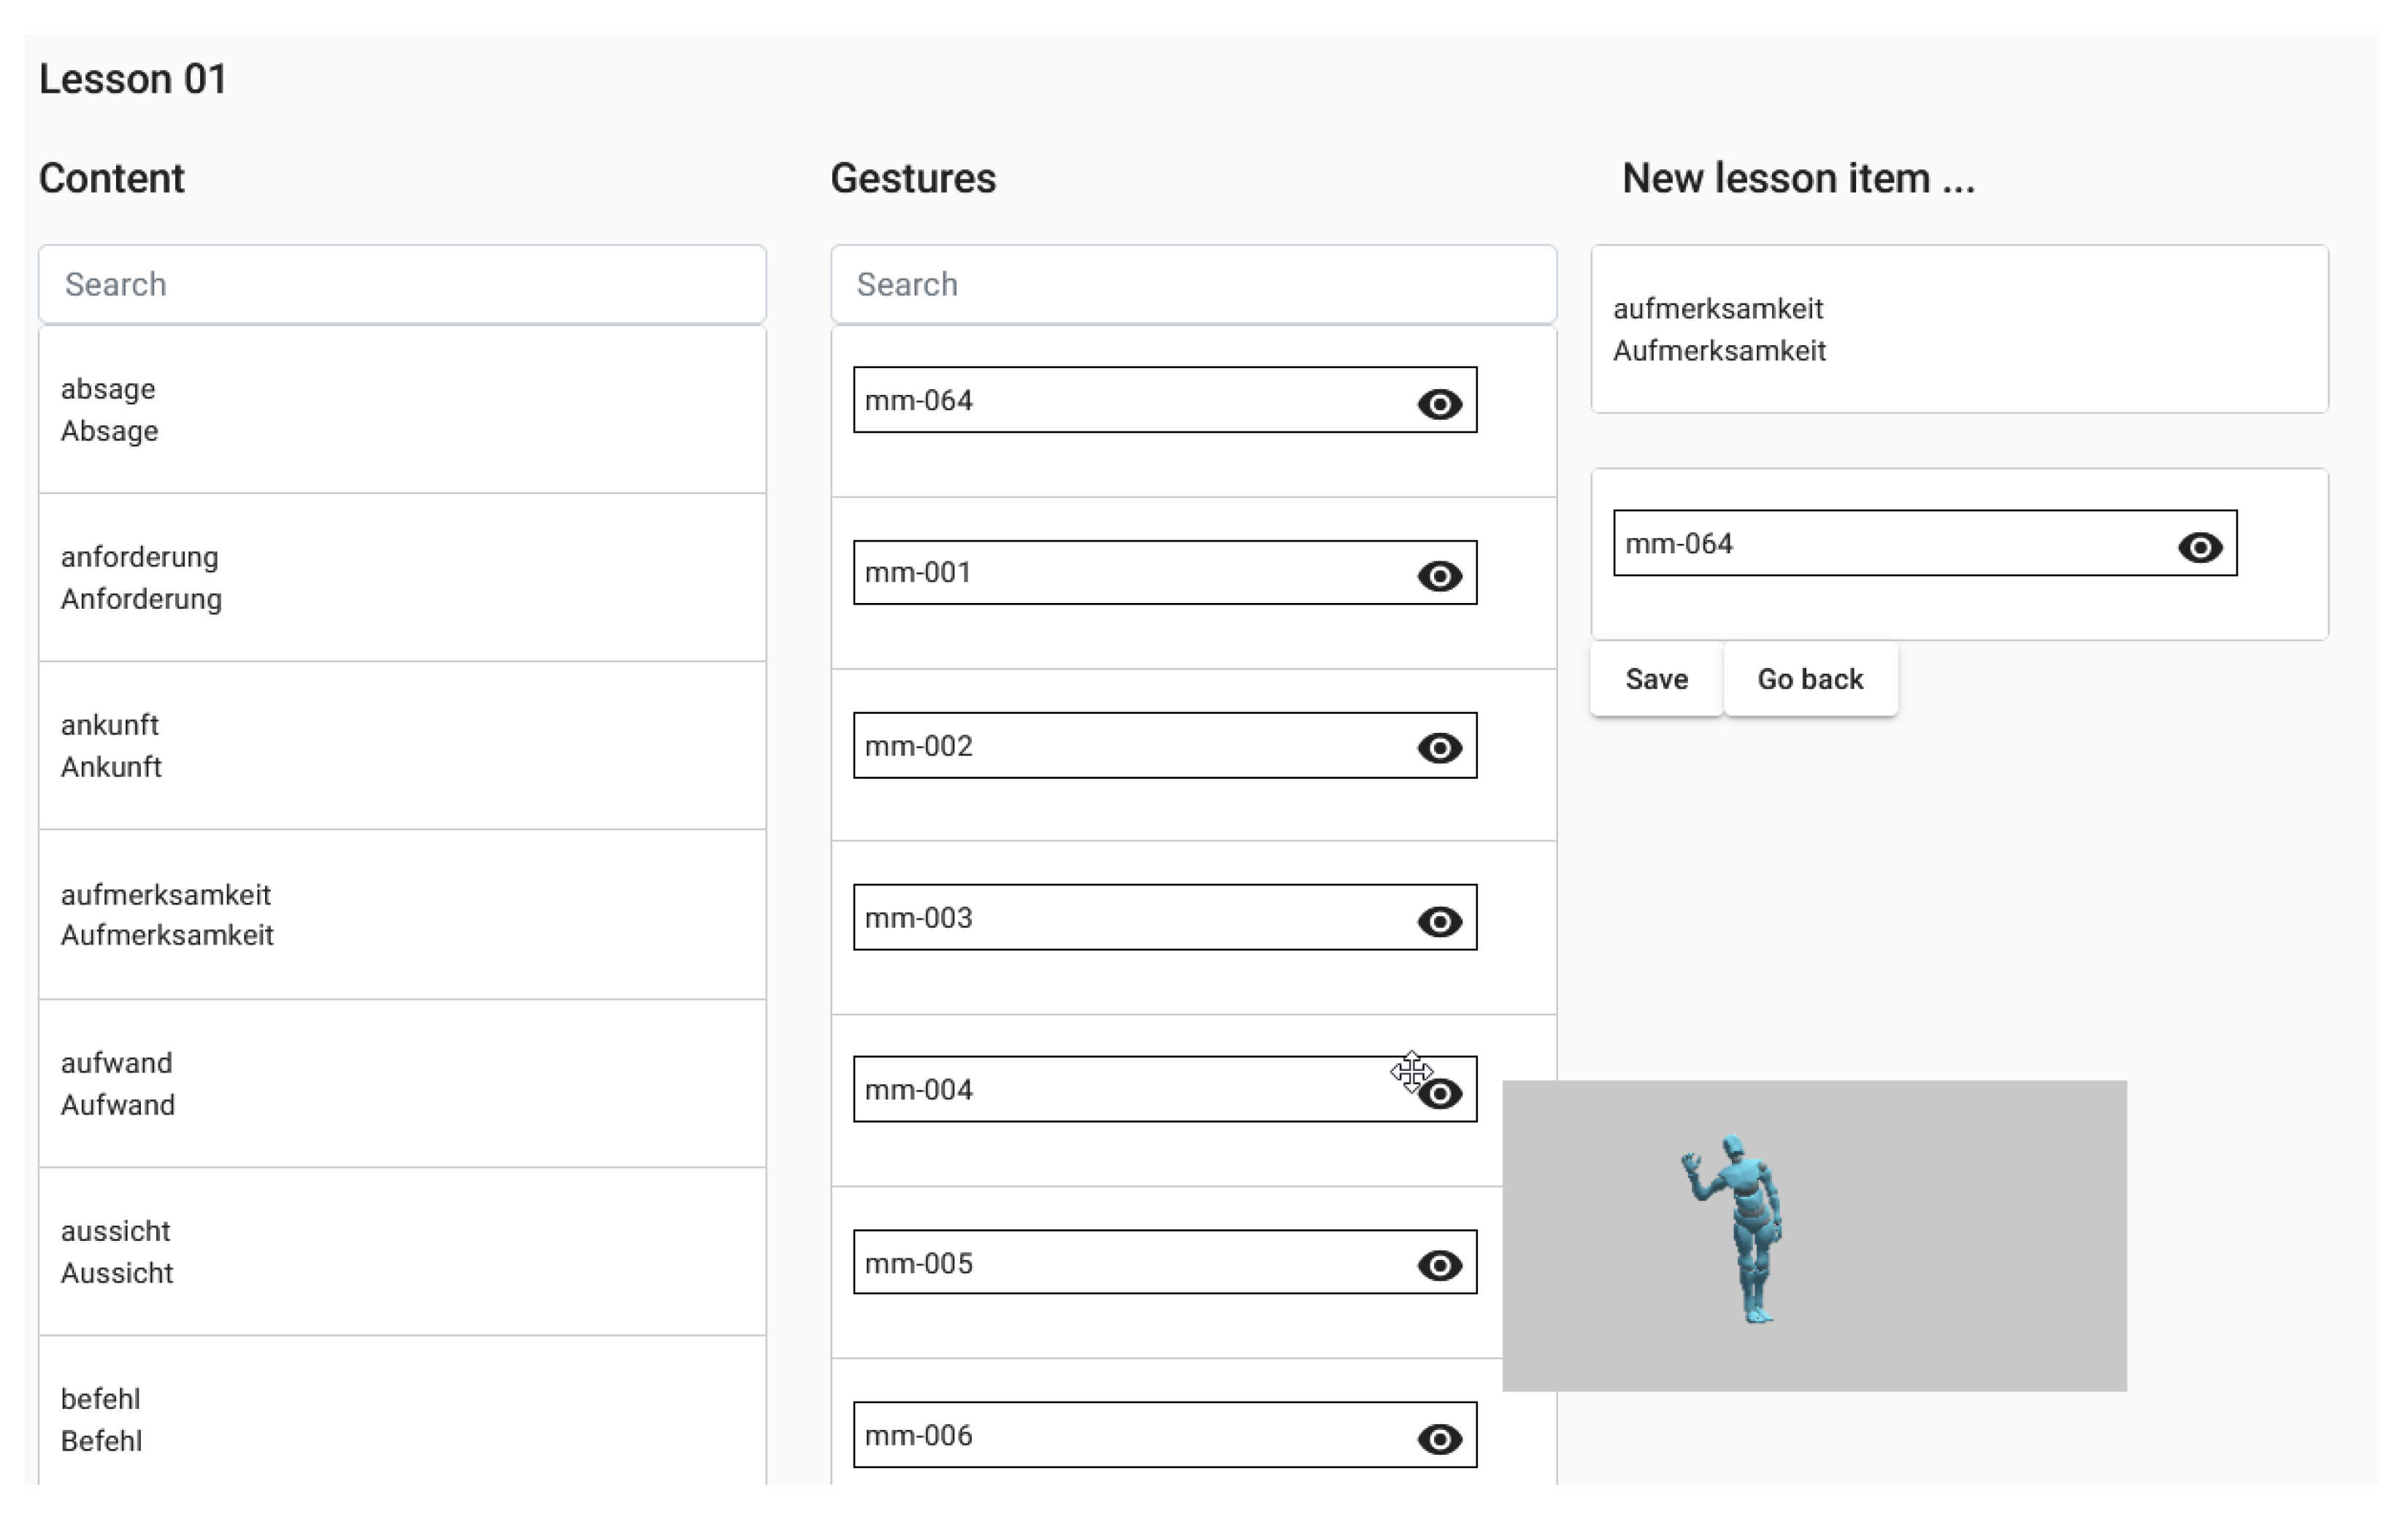This screenshot has height=1522, width=2408.
Task: Toggle preview of gesture mm-005
Action: (x=1439, y=1266)
